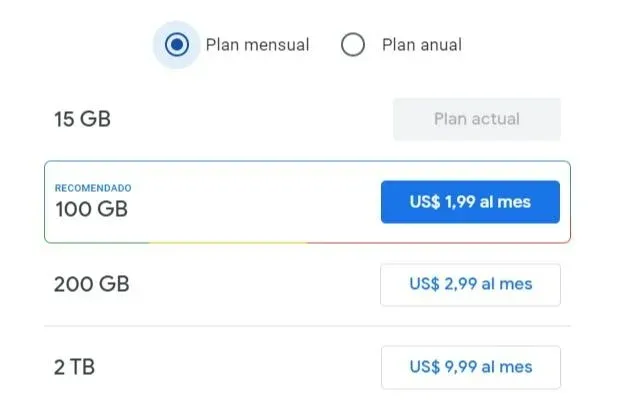Buy 100 GB for US$ 1,99 al mes
This screenshot has width=622, height=417.
coord(470,202)
